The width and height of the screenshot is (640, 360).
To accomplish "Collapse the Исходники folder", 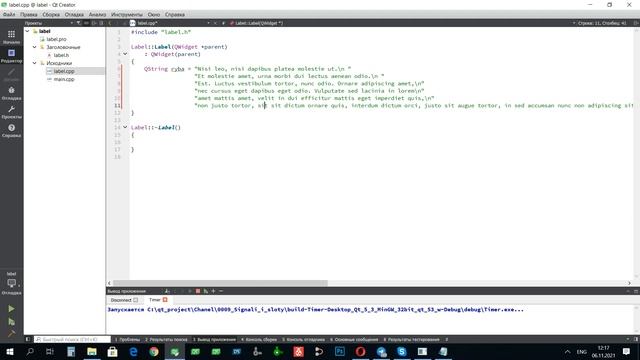I will click(35, 63).
